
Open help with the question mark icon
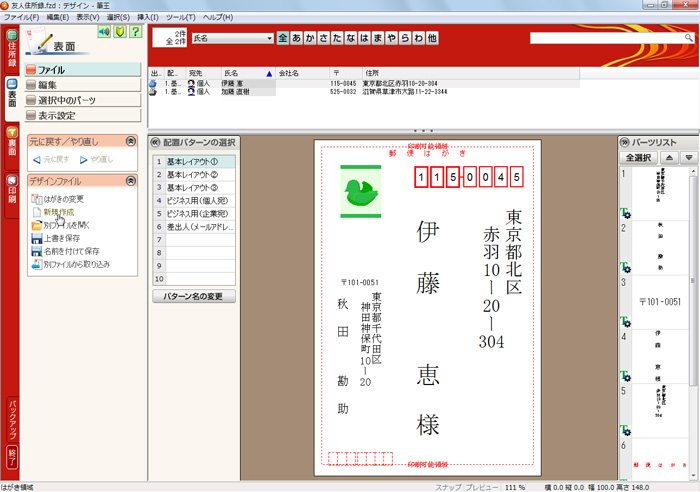tap(134, 32)
